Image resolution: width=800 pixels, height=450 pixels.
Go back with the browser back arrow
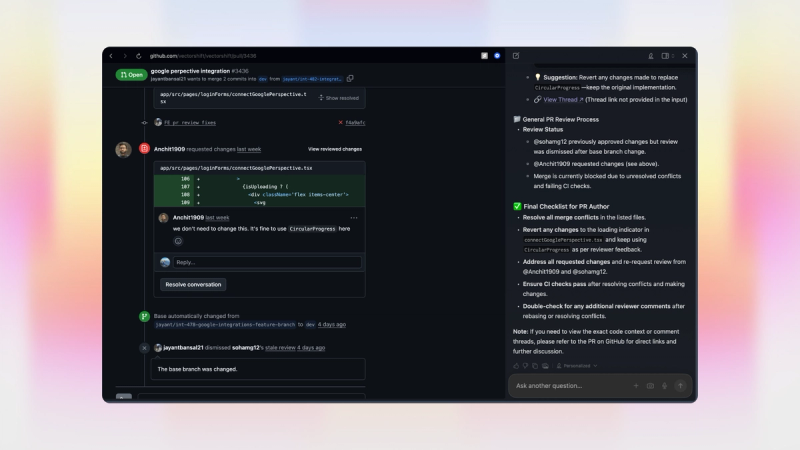(x=111, y=56)
